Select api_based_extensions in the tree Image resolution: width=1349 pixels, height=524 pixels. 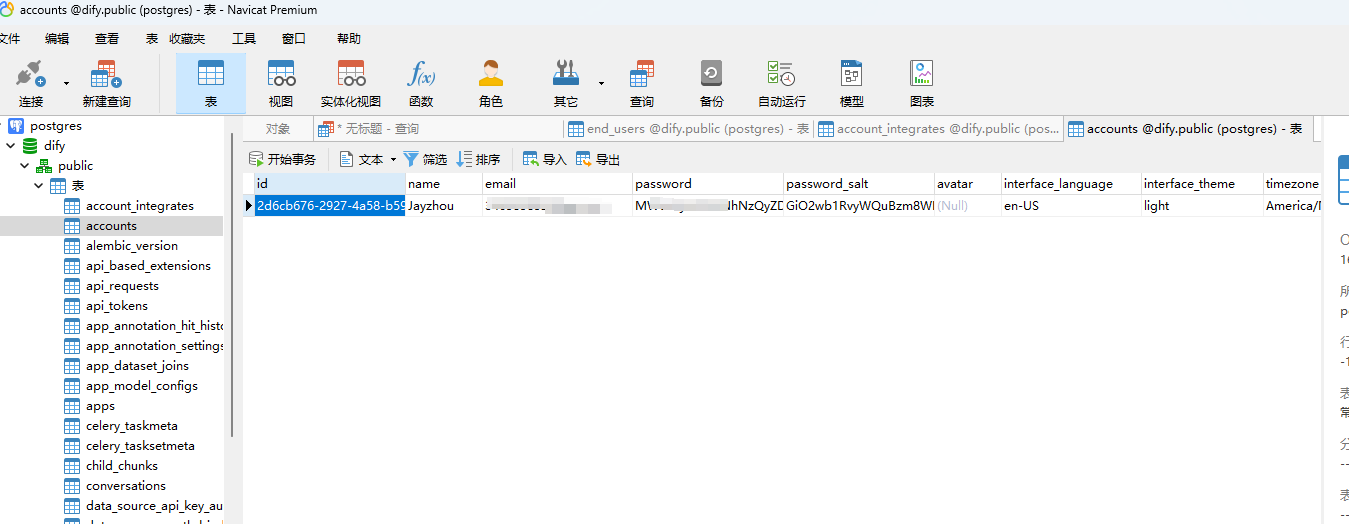(x=148, y=266)
